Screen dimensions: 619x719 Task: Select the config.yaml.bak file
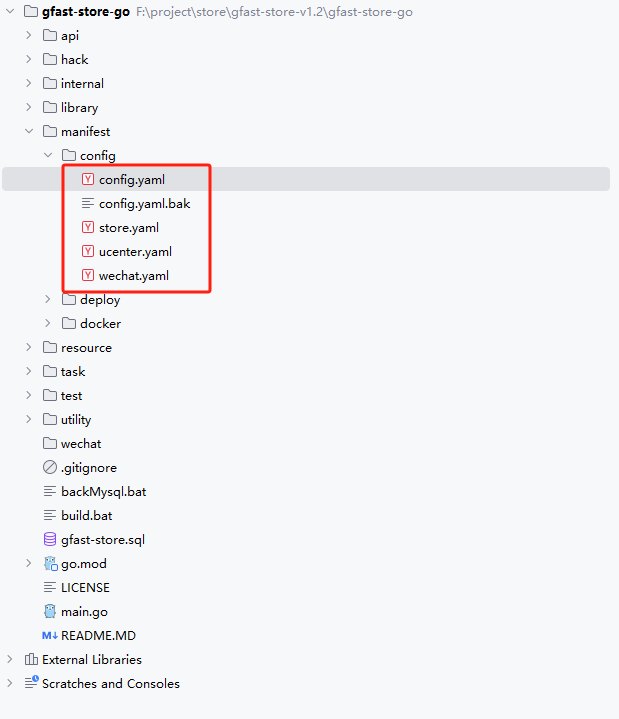144,204
